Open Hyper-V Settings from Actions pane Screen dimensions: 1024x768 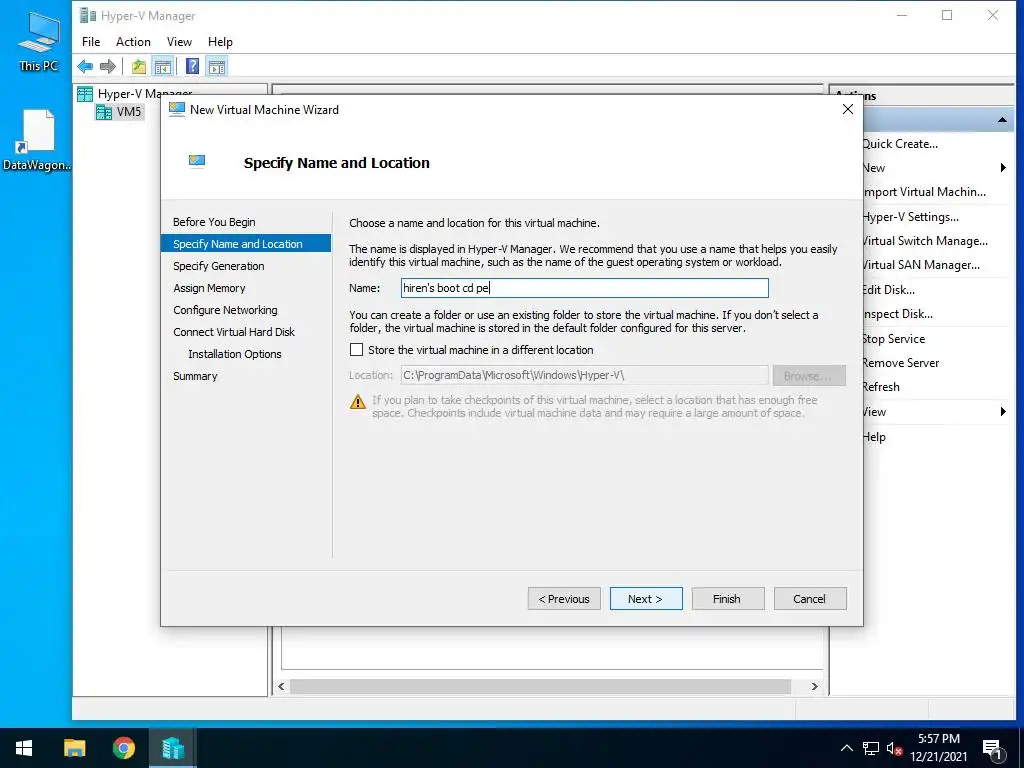(910, 217)
